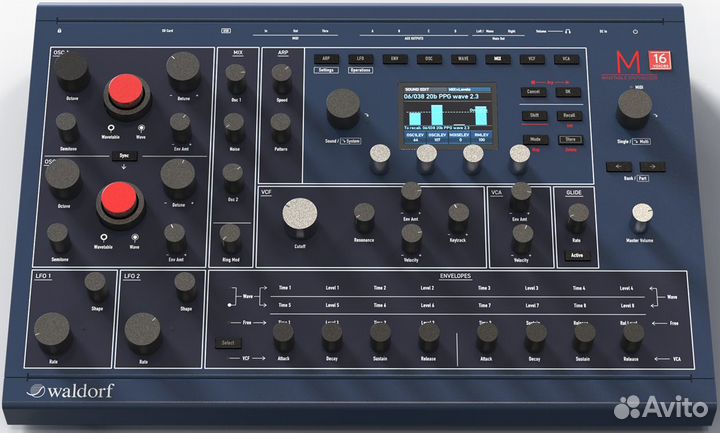The image size is (720, 433).
Task: Hit the Recall button
Action: pyautogui.click(x=569, y=116)
